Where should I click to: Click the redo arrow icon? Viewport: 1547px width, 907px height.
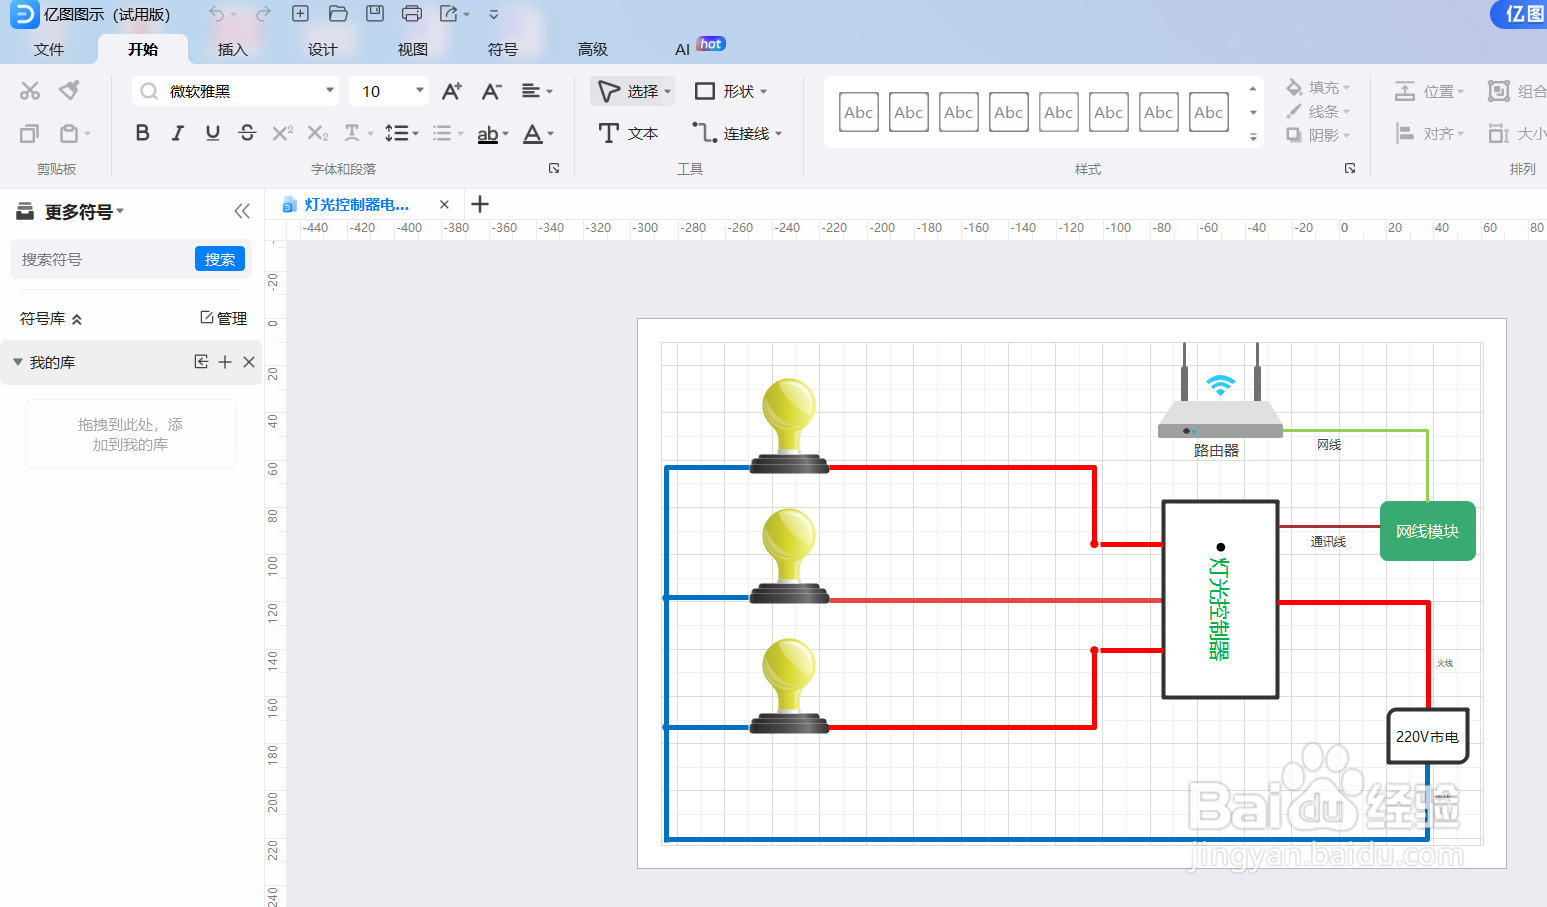263,14
